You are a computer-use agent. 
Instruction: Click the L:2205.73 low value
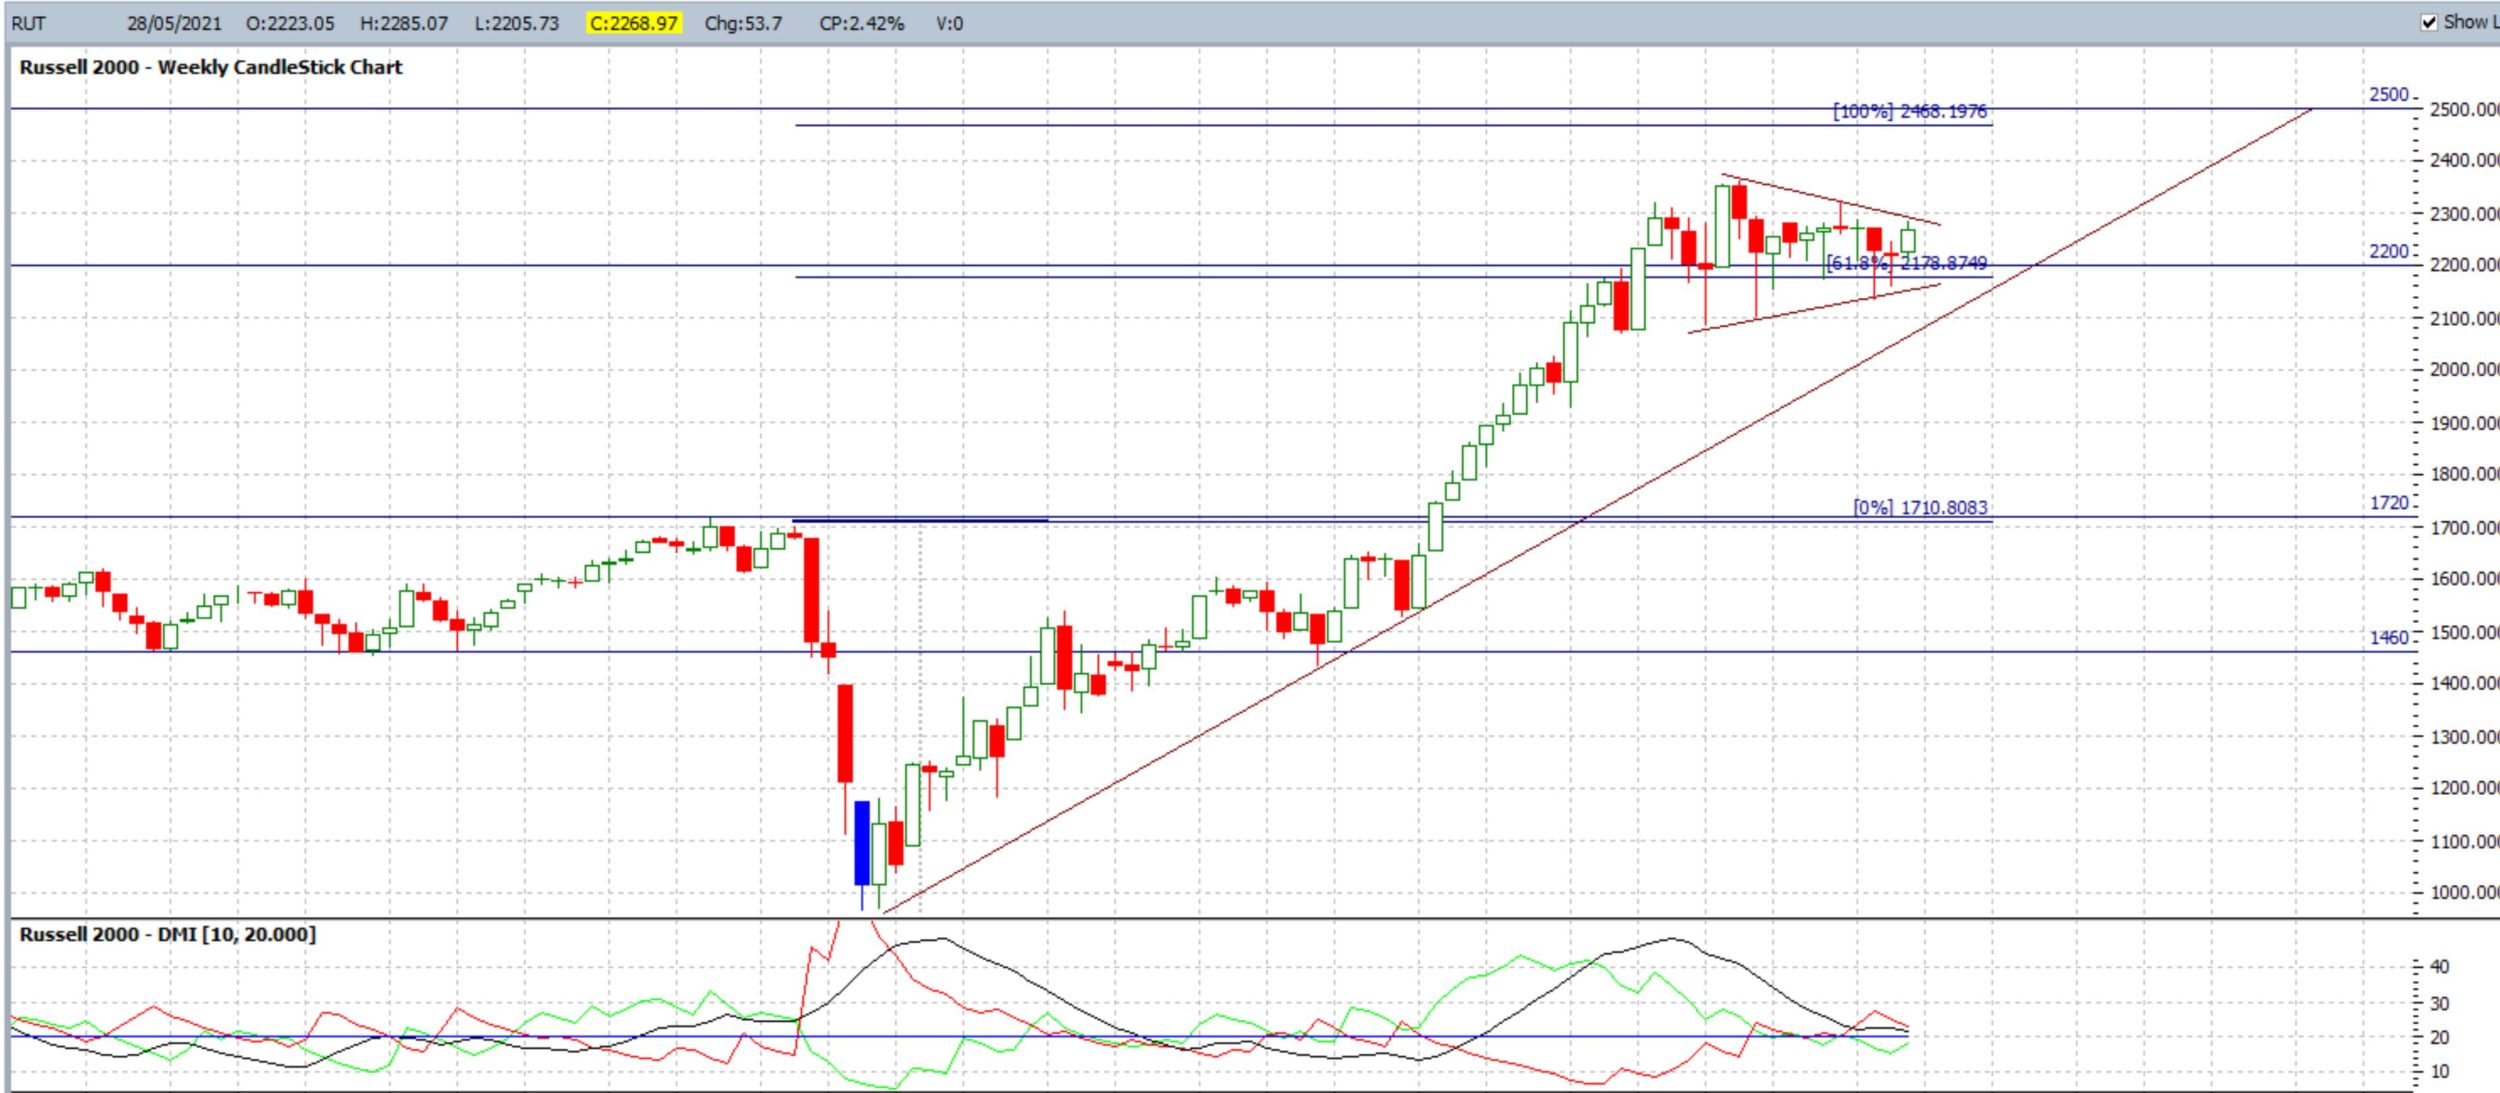(x=516, y=23)
